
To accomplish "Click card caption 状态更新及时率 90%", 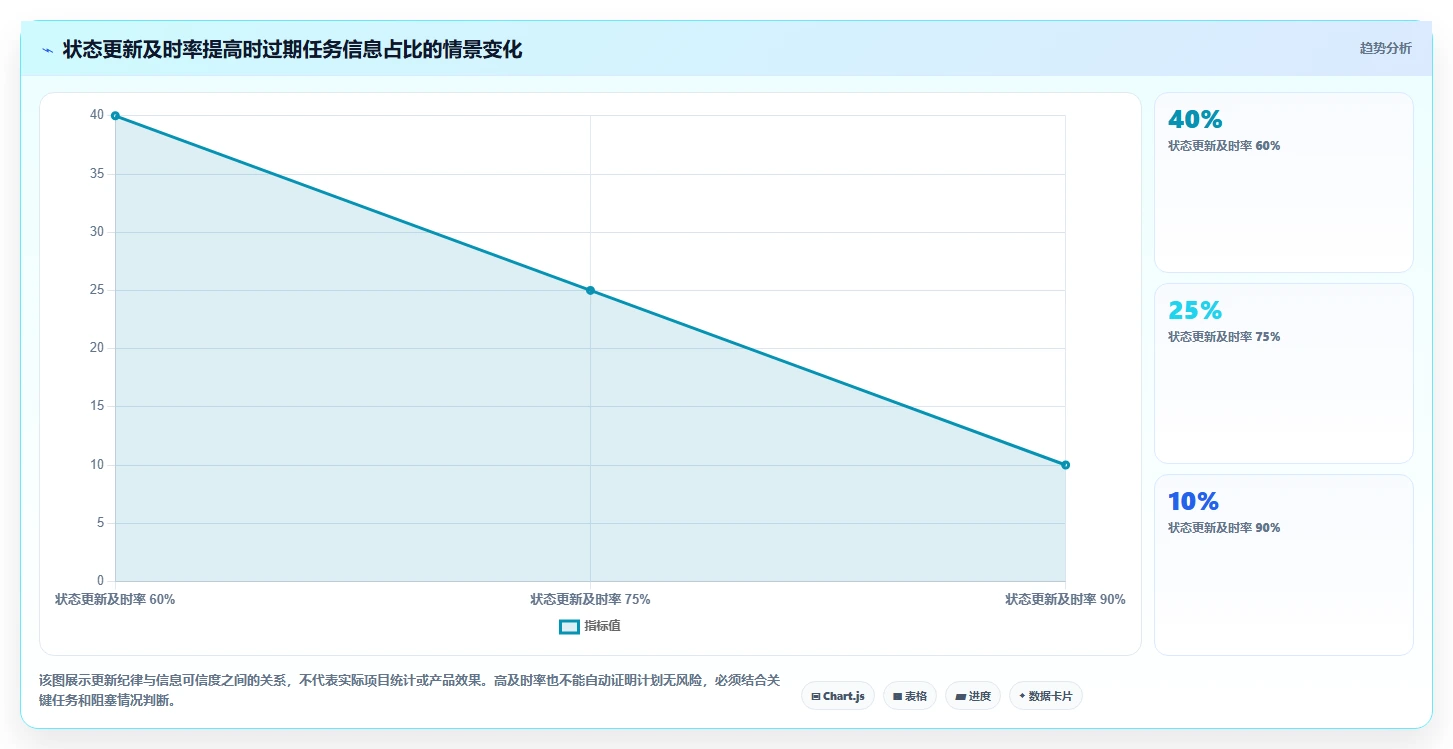I will [1224, 528].
